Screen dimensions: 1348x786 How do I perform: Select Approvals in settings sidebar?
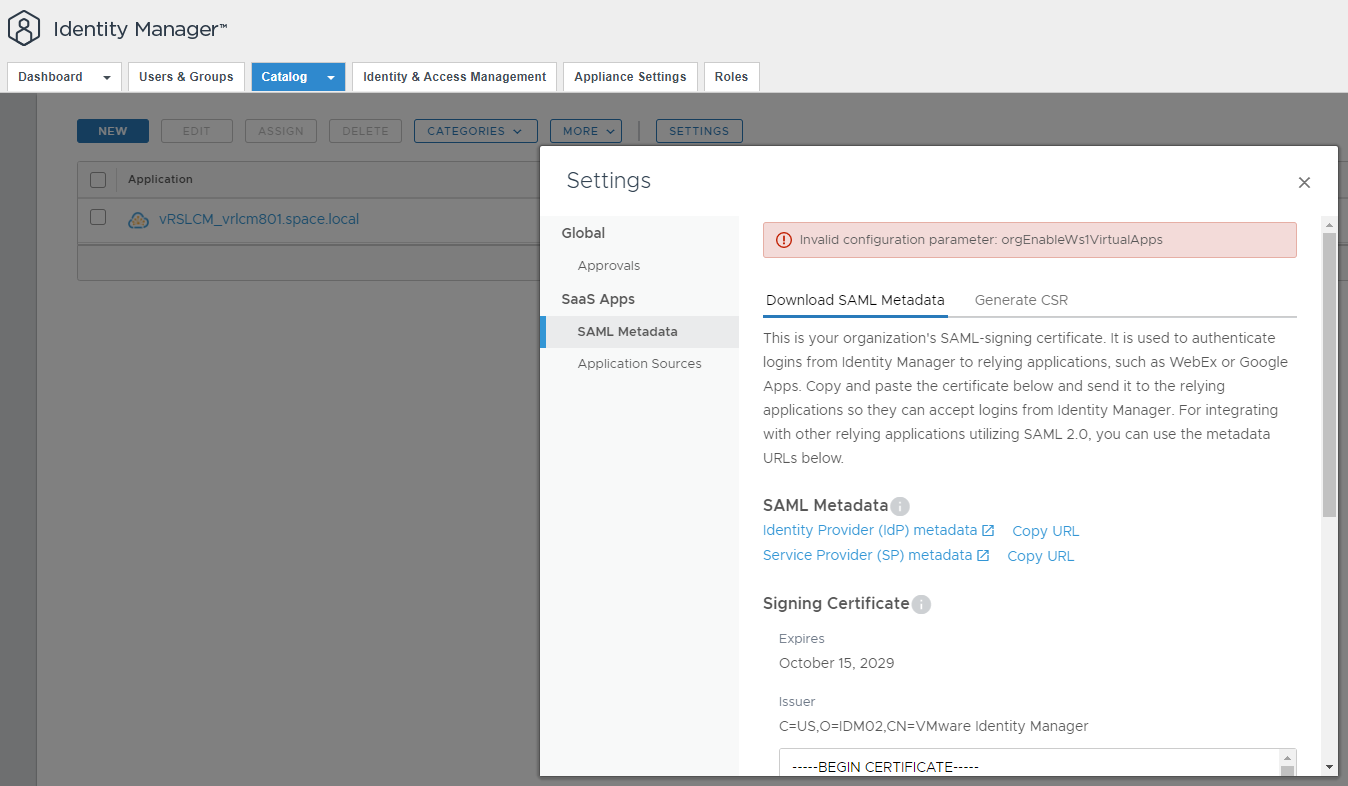609,266
